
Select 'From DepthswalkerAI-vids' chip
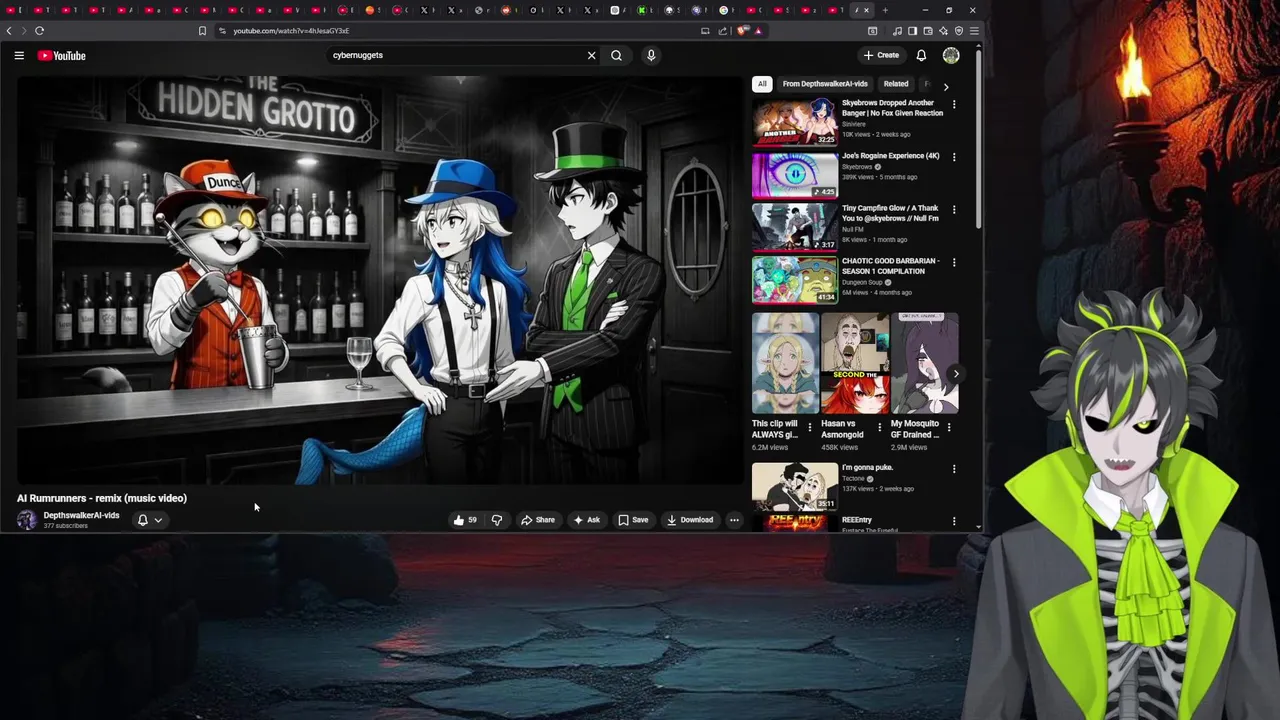pos(825,84)
